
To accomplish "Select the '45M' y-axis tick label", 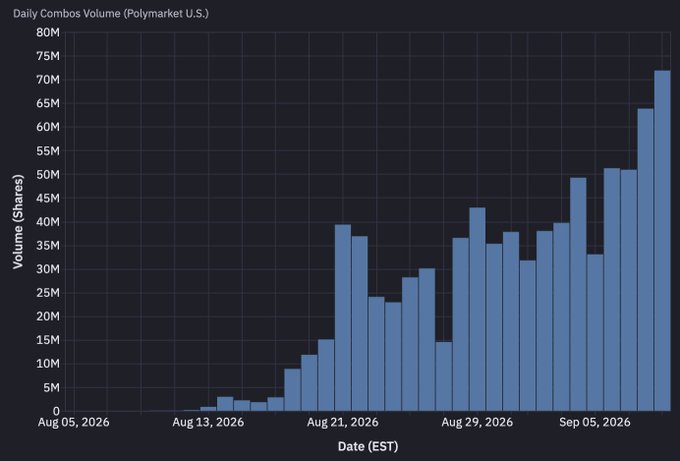I will 48,198.
